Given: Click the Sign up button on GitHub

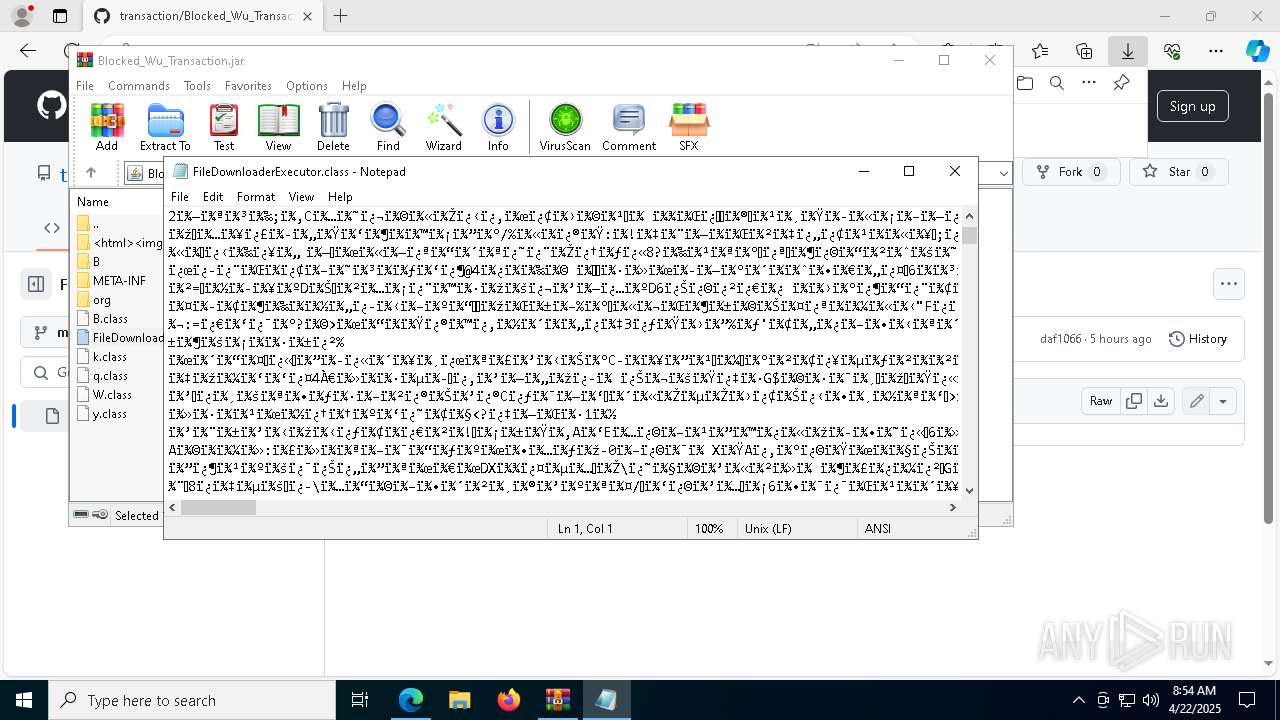Looking at the screenshot, I should pos(1192,106).
